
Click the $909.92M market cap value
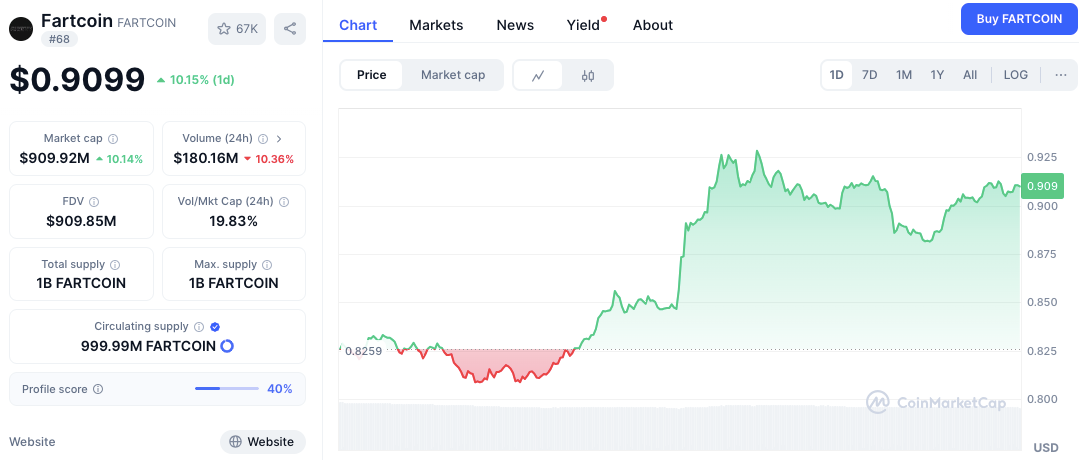(x=54, y=158)
